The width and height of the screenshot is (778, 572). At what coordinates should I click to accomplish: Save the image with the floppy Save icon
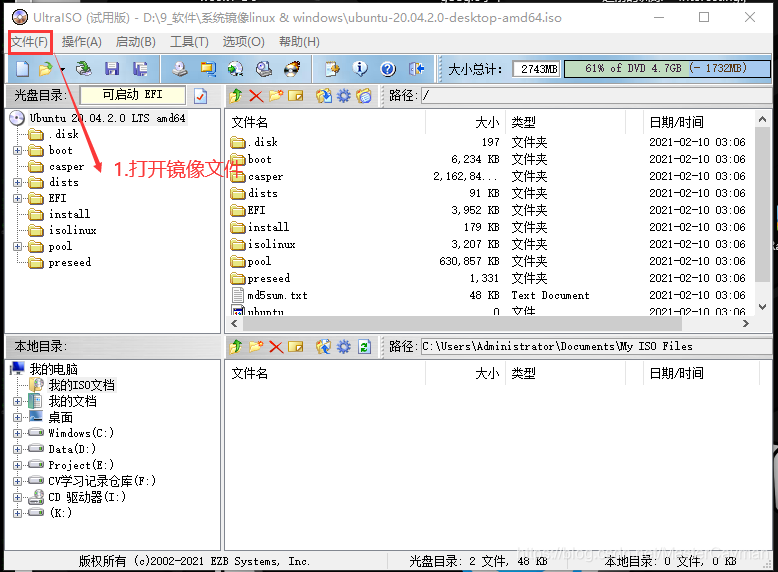point(112,69)
